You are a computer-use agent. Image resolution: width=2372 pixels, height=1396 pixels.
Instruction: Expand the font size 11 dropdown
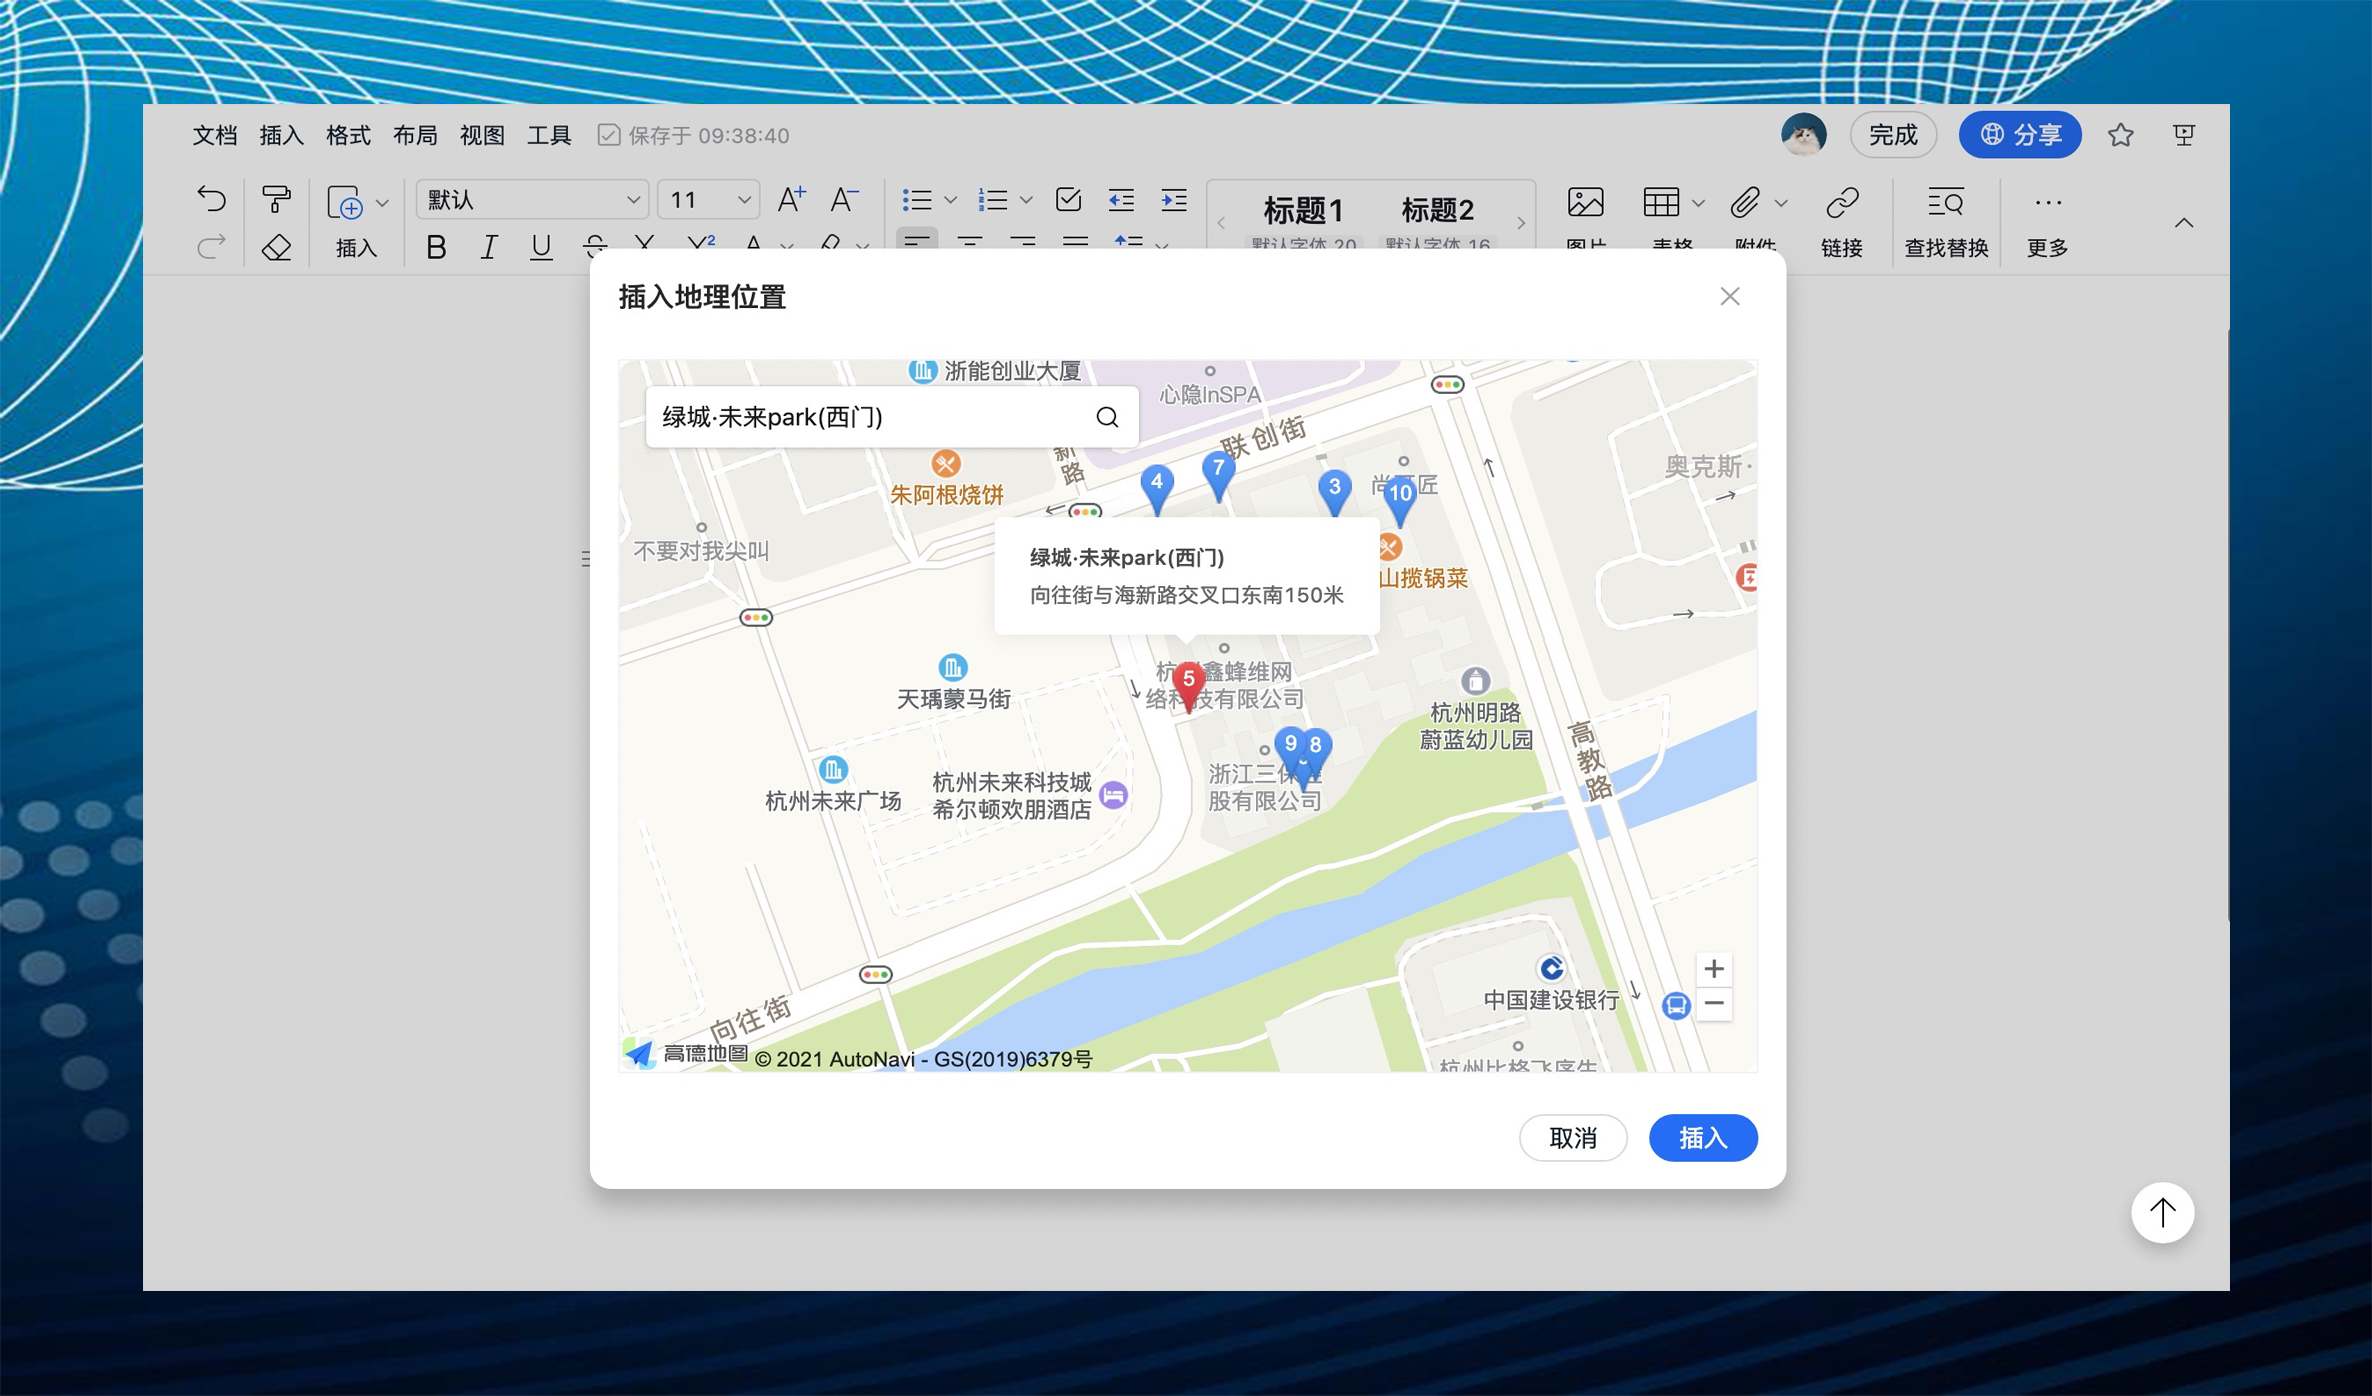click(708, 200)
